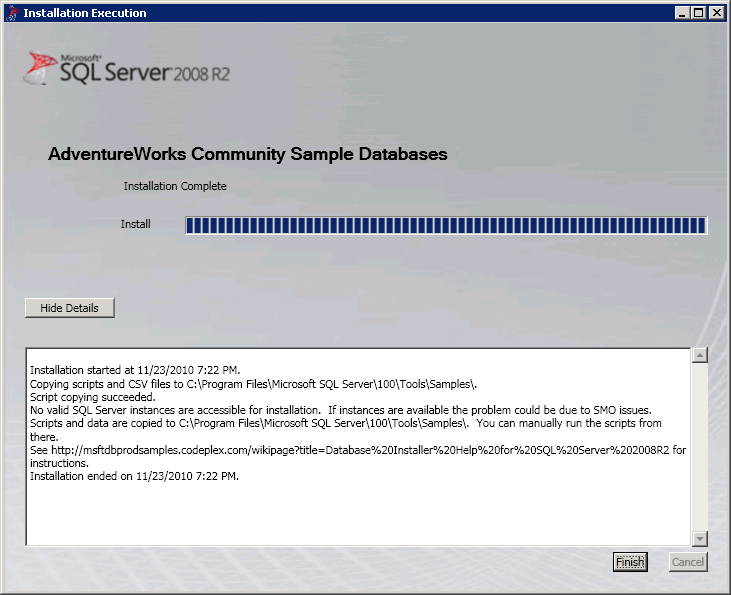This screenshot has height=595, width=731.
Task: Click the 'Script copying succeeded.' log line
Action: point(92,397)
